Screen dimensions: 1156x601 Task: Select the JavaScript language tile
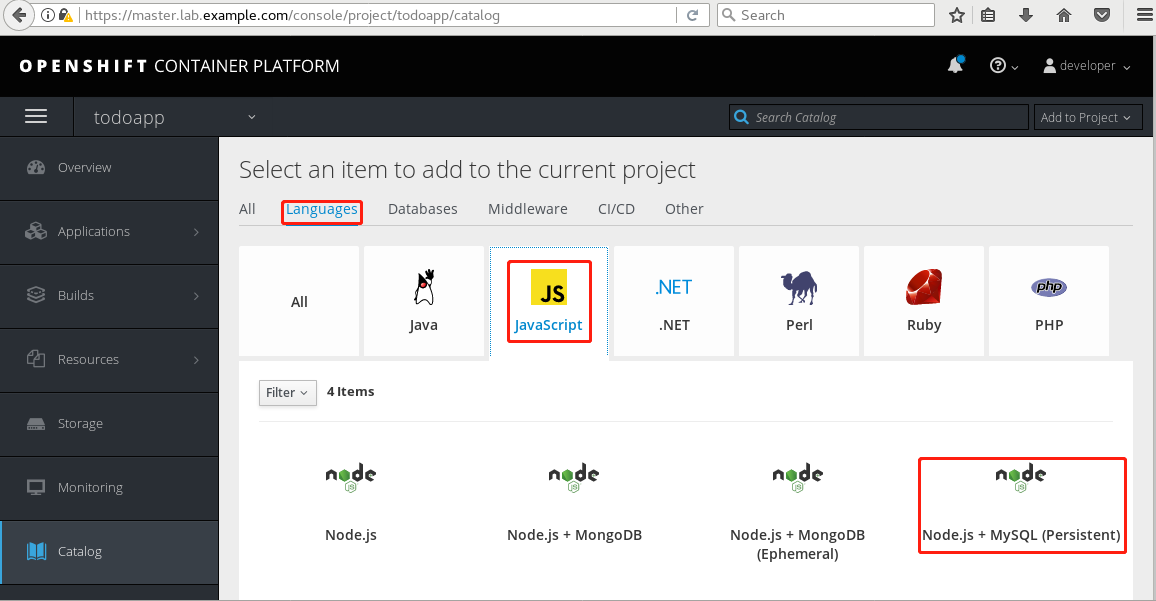click(549, 302)
